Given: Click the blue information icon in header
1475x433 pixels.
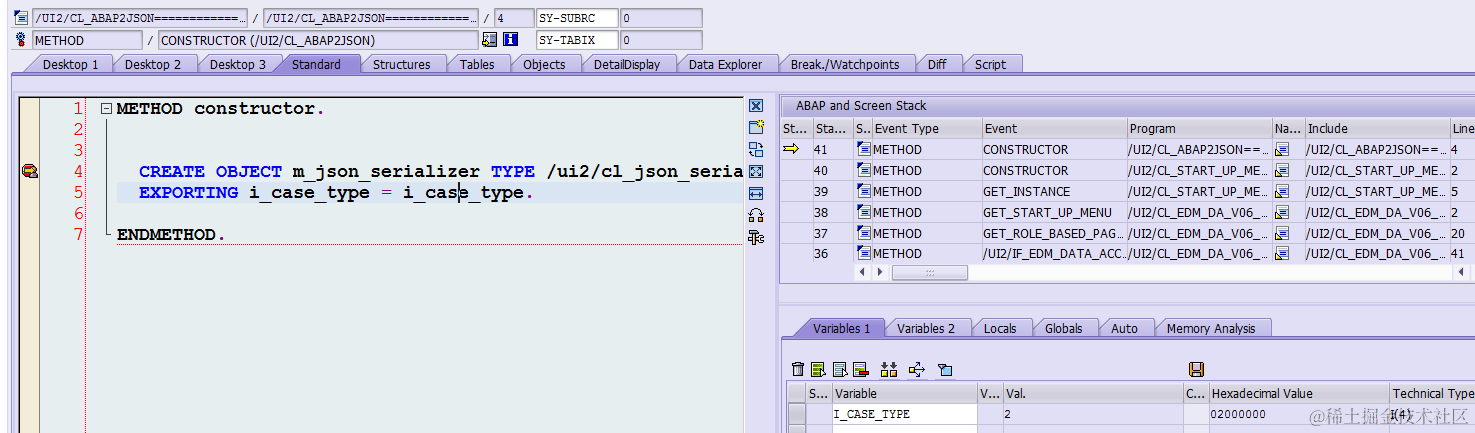Looking at the screenshot, I should point(510,40).
